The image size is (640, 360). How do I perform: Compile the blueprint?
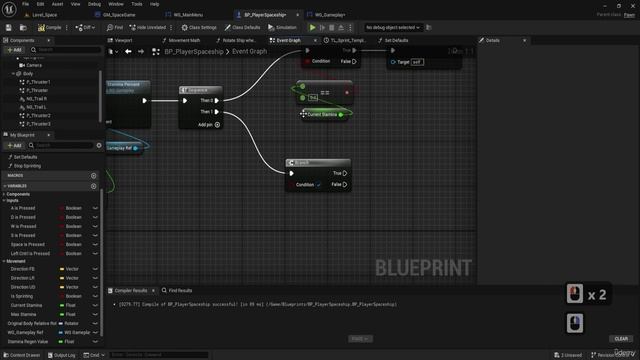click(x=49, y=28)
